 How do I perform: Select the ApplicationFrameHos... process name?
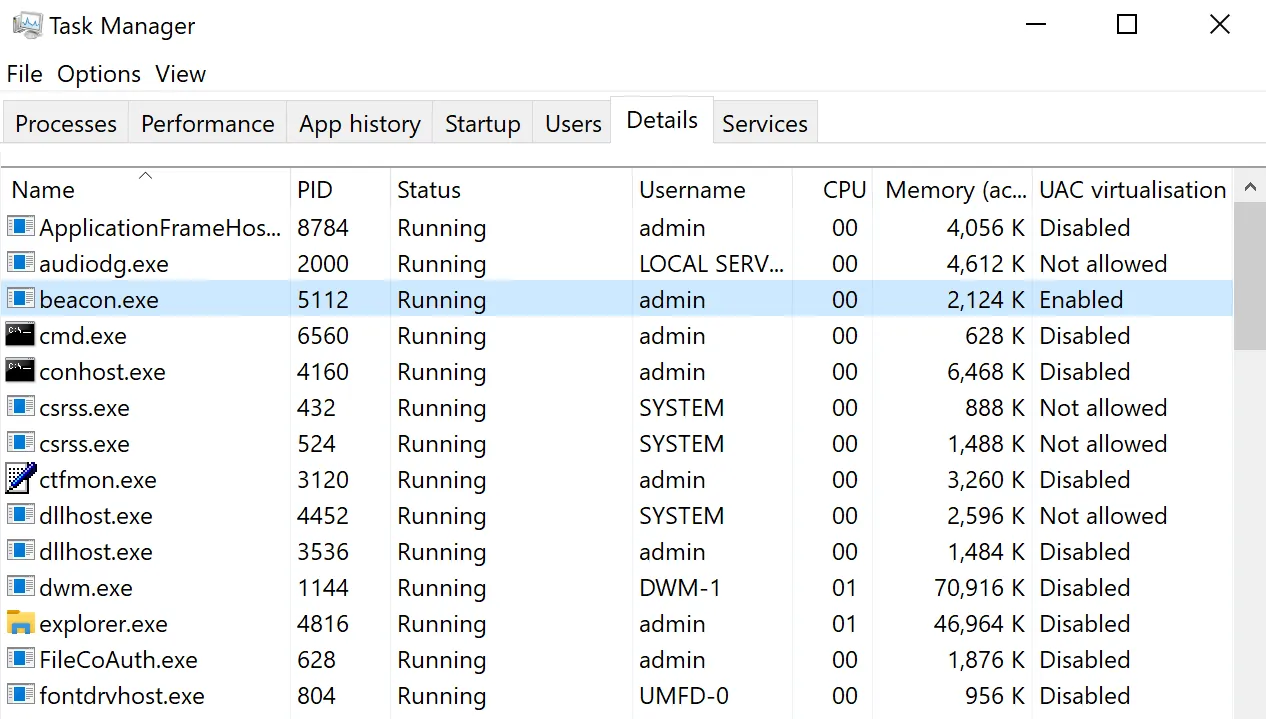tap(160, 227)
